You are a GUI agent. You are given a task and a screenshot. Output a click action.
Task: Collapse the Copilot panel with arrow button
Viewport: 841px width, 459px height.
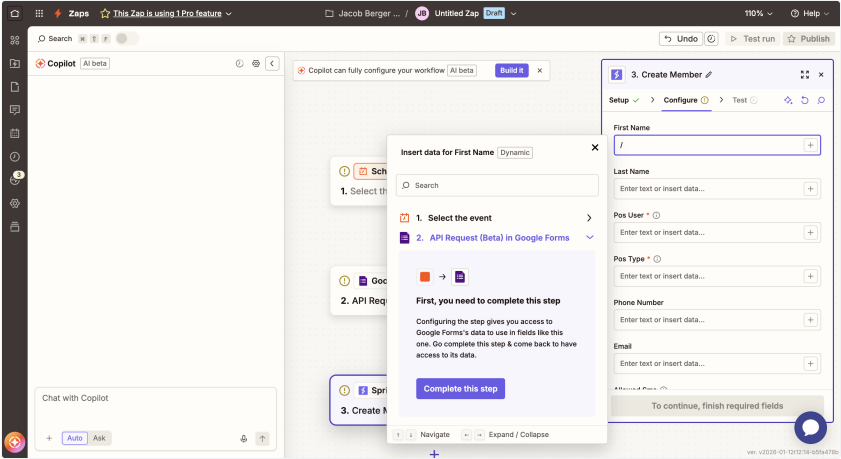coord(272,63)
